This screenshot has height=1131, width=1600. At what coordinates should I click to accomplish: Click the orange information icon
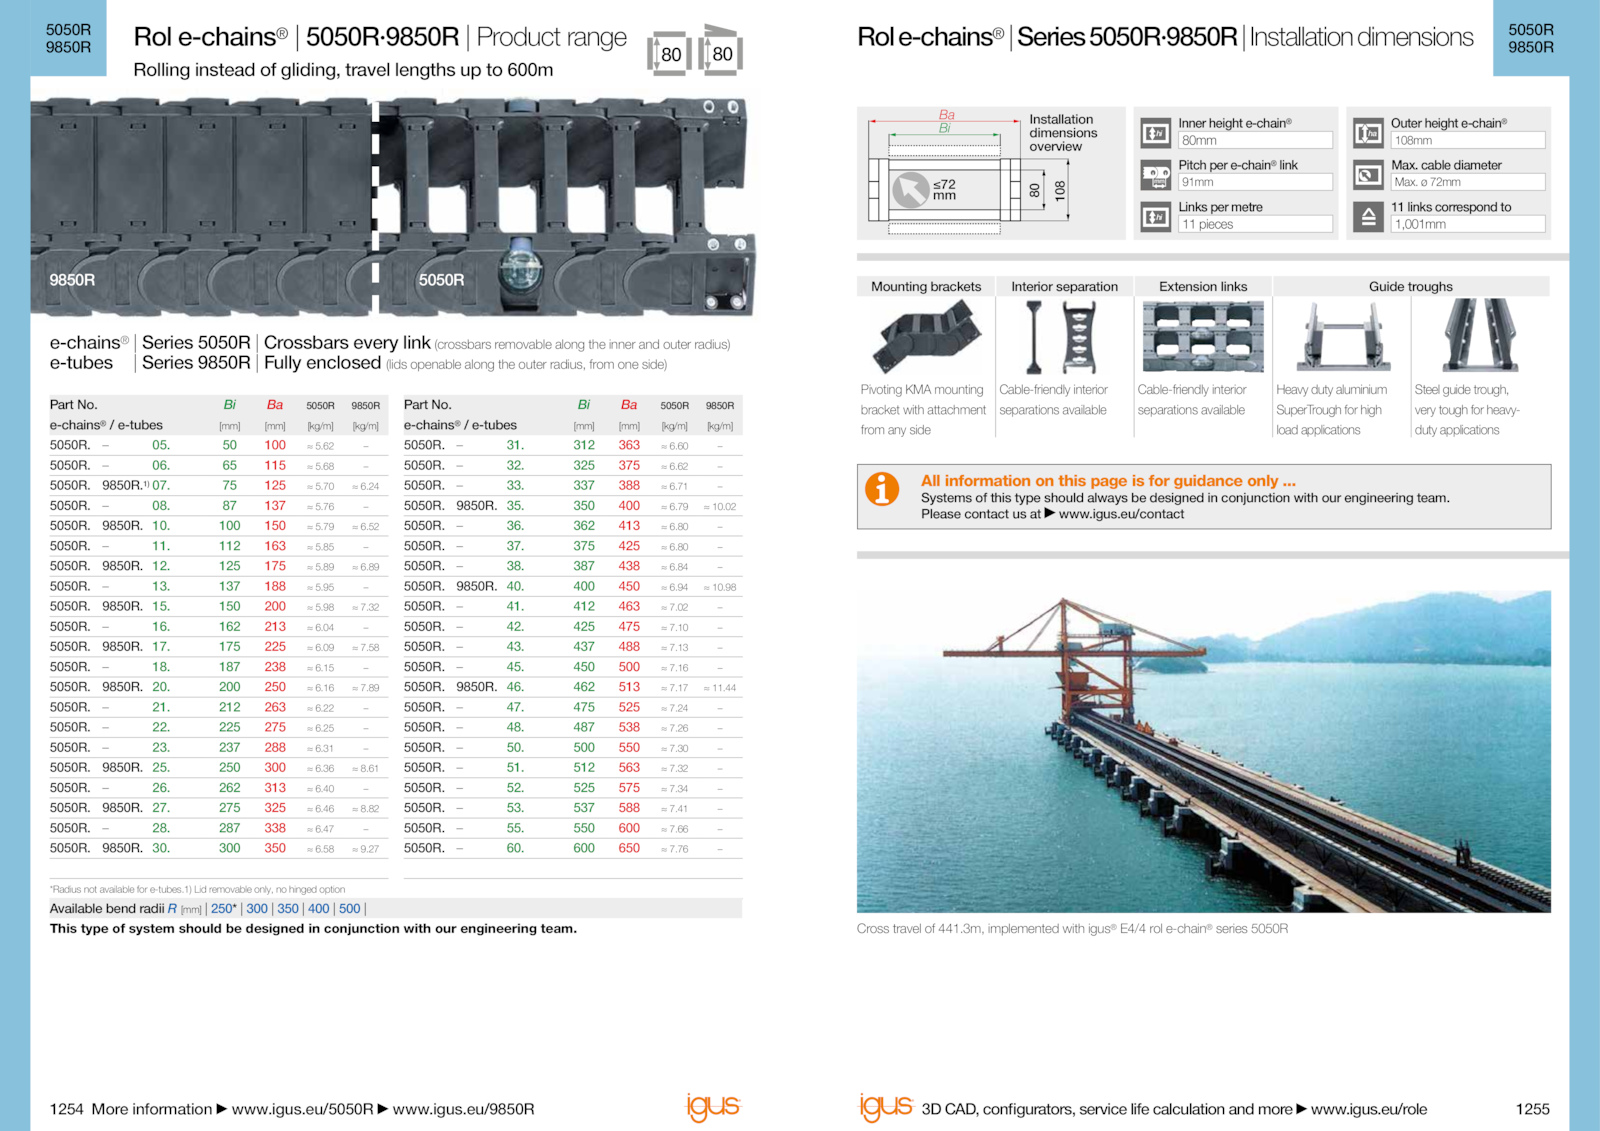882,489
